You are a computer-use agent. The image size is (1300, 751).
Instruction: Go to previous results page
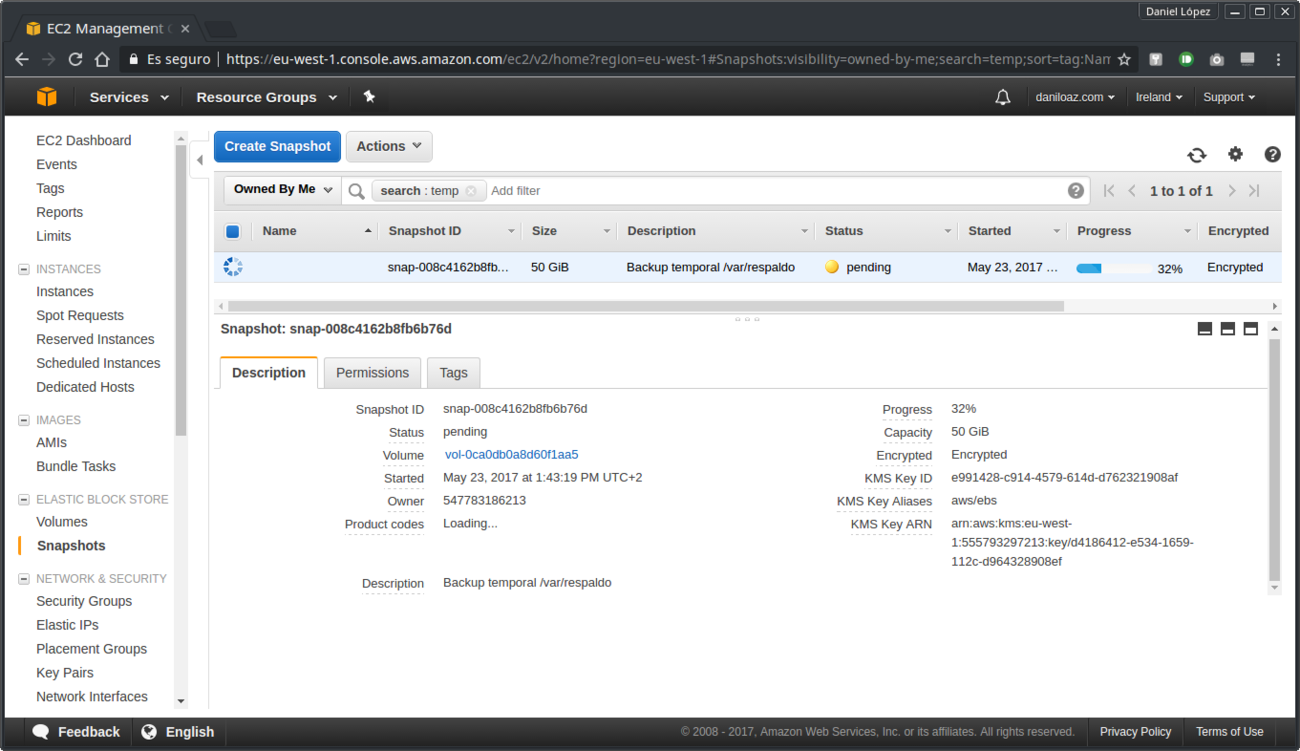click(x=1132, y=191)
